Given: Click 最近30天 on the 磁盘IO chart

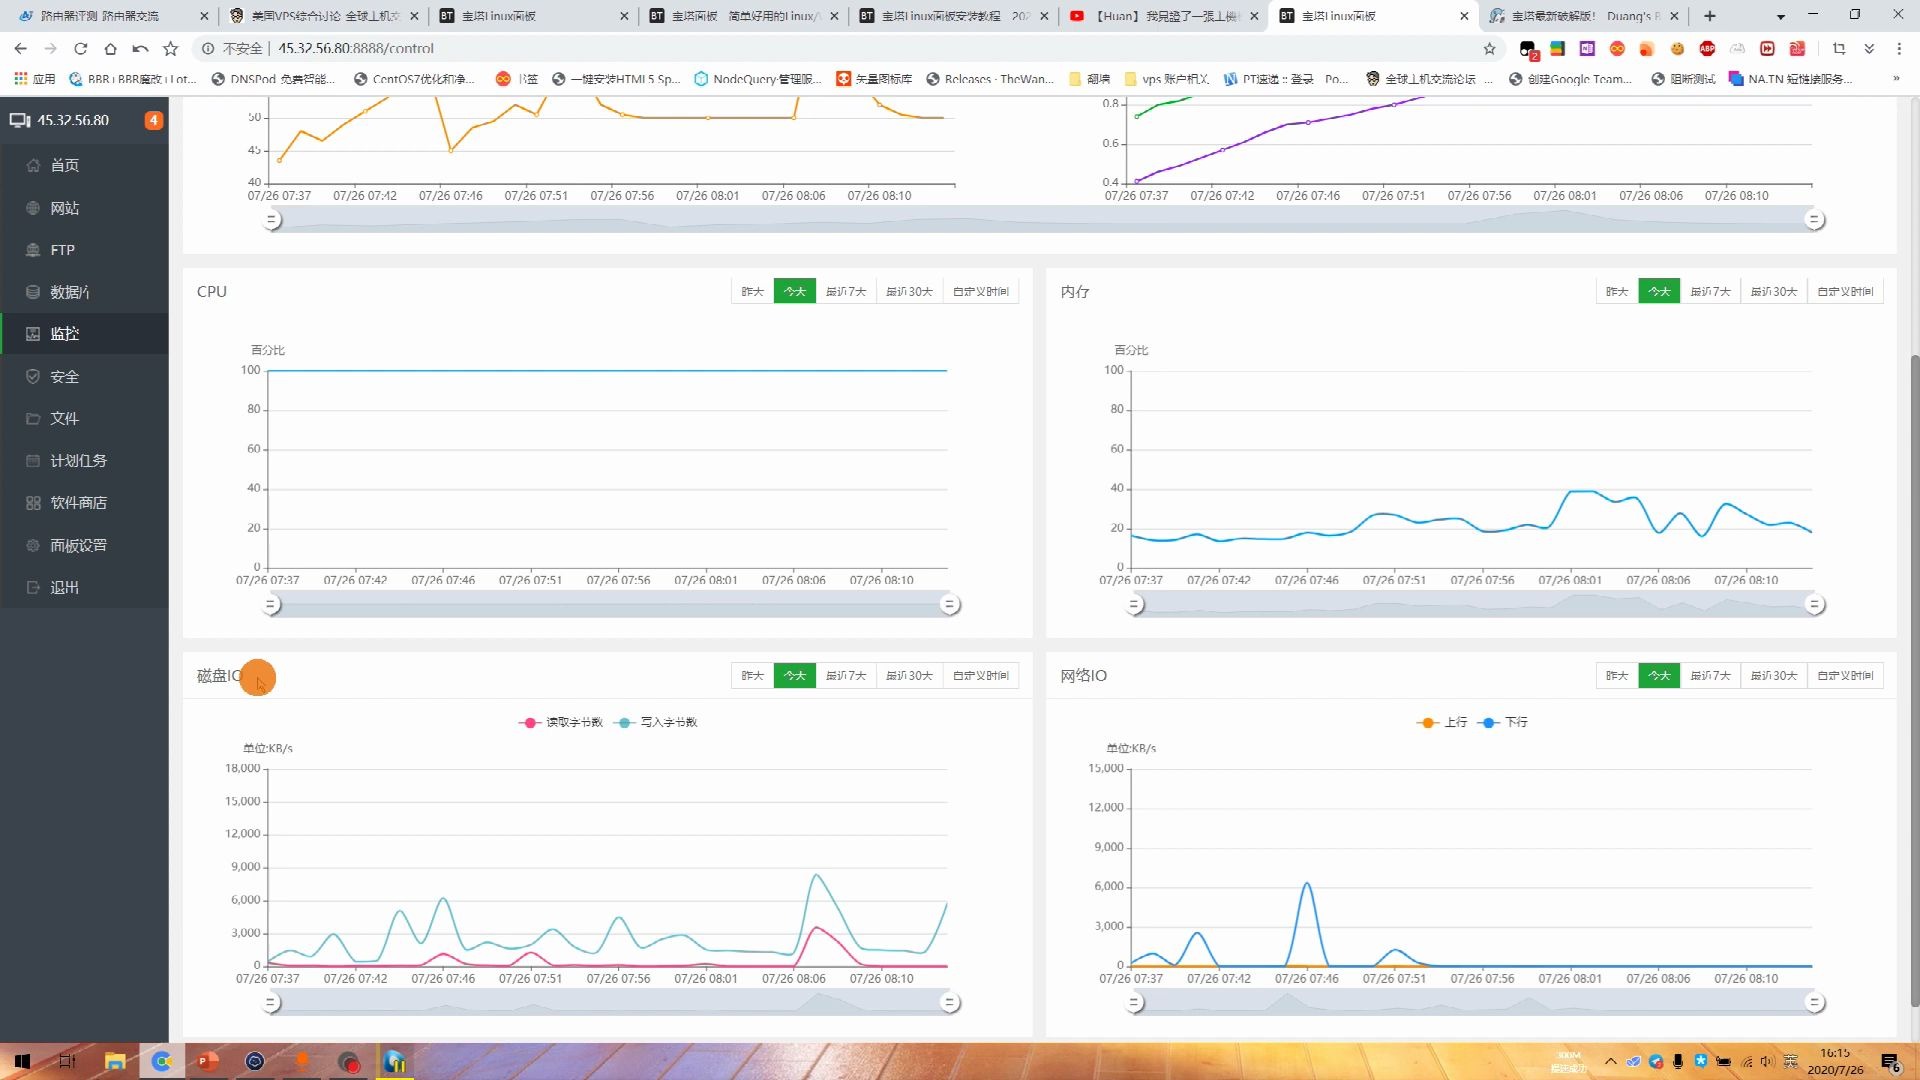Looking at the screenshot, I should pos(909,676).
